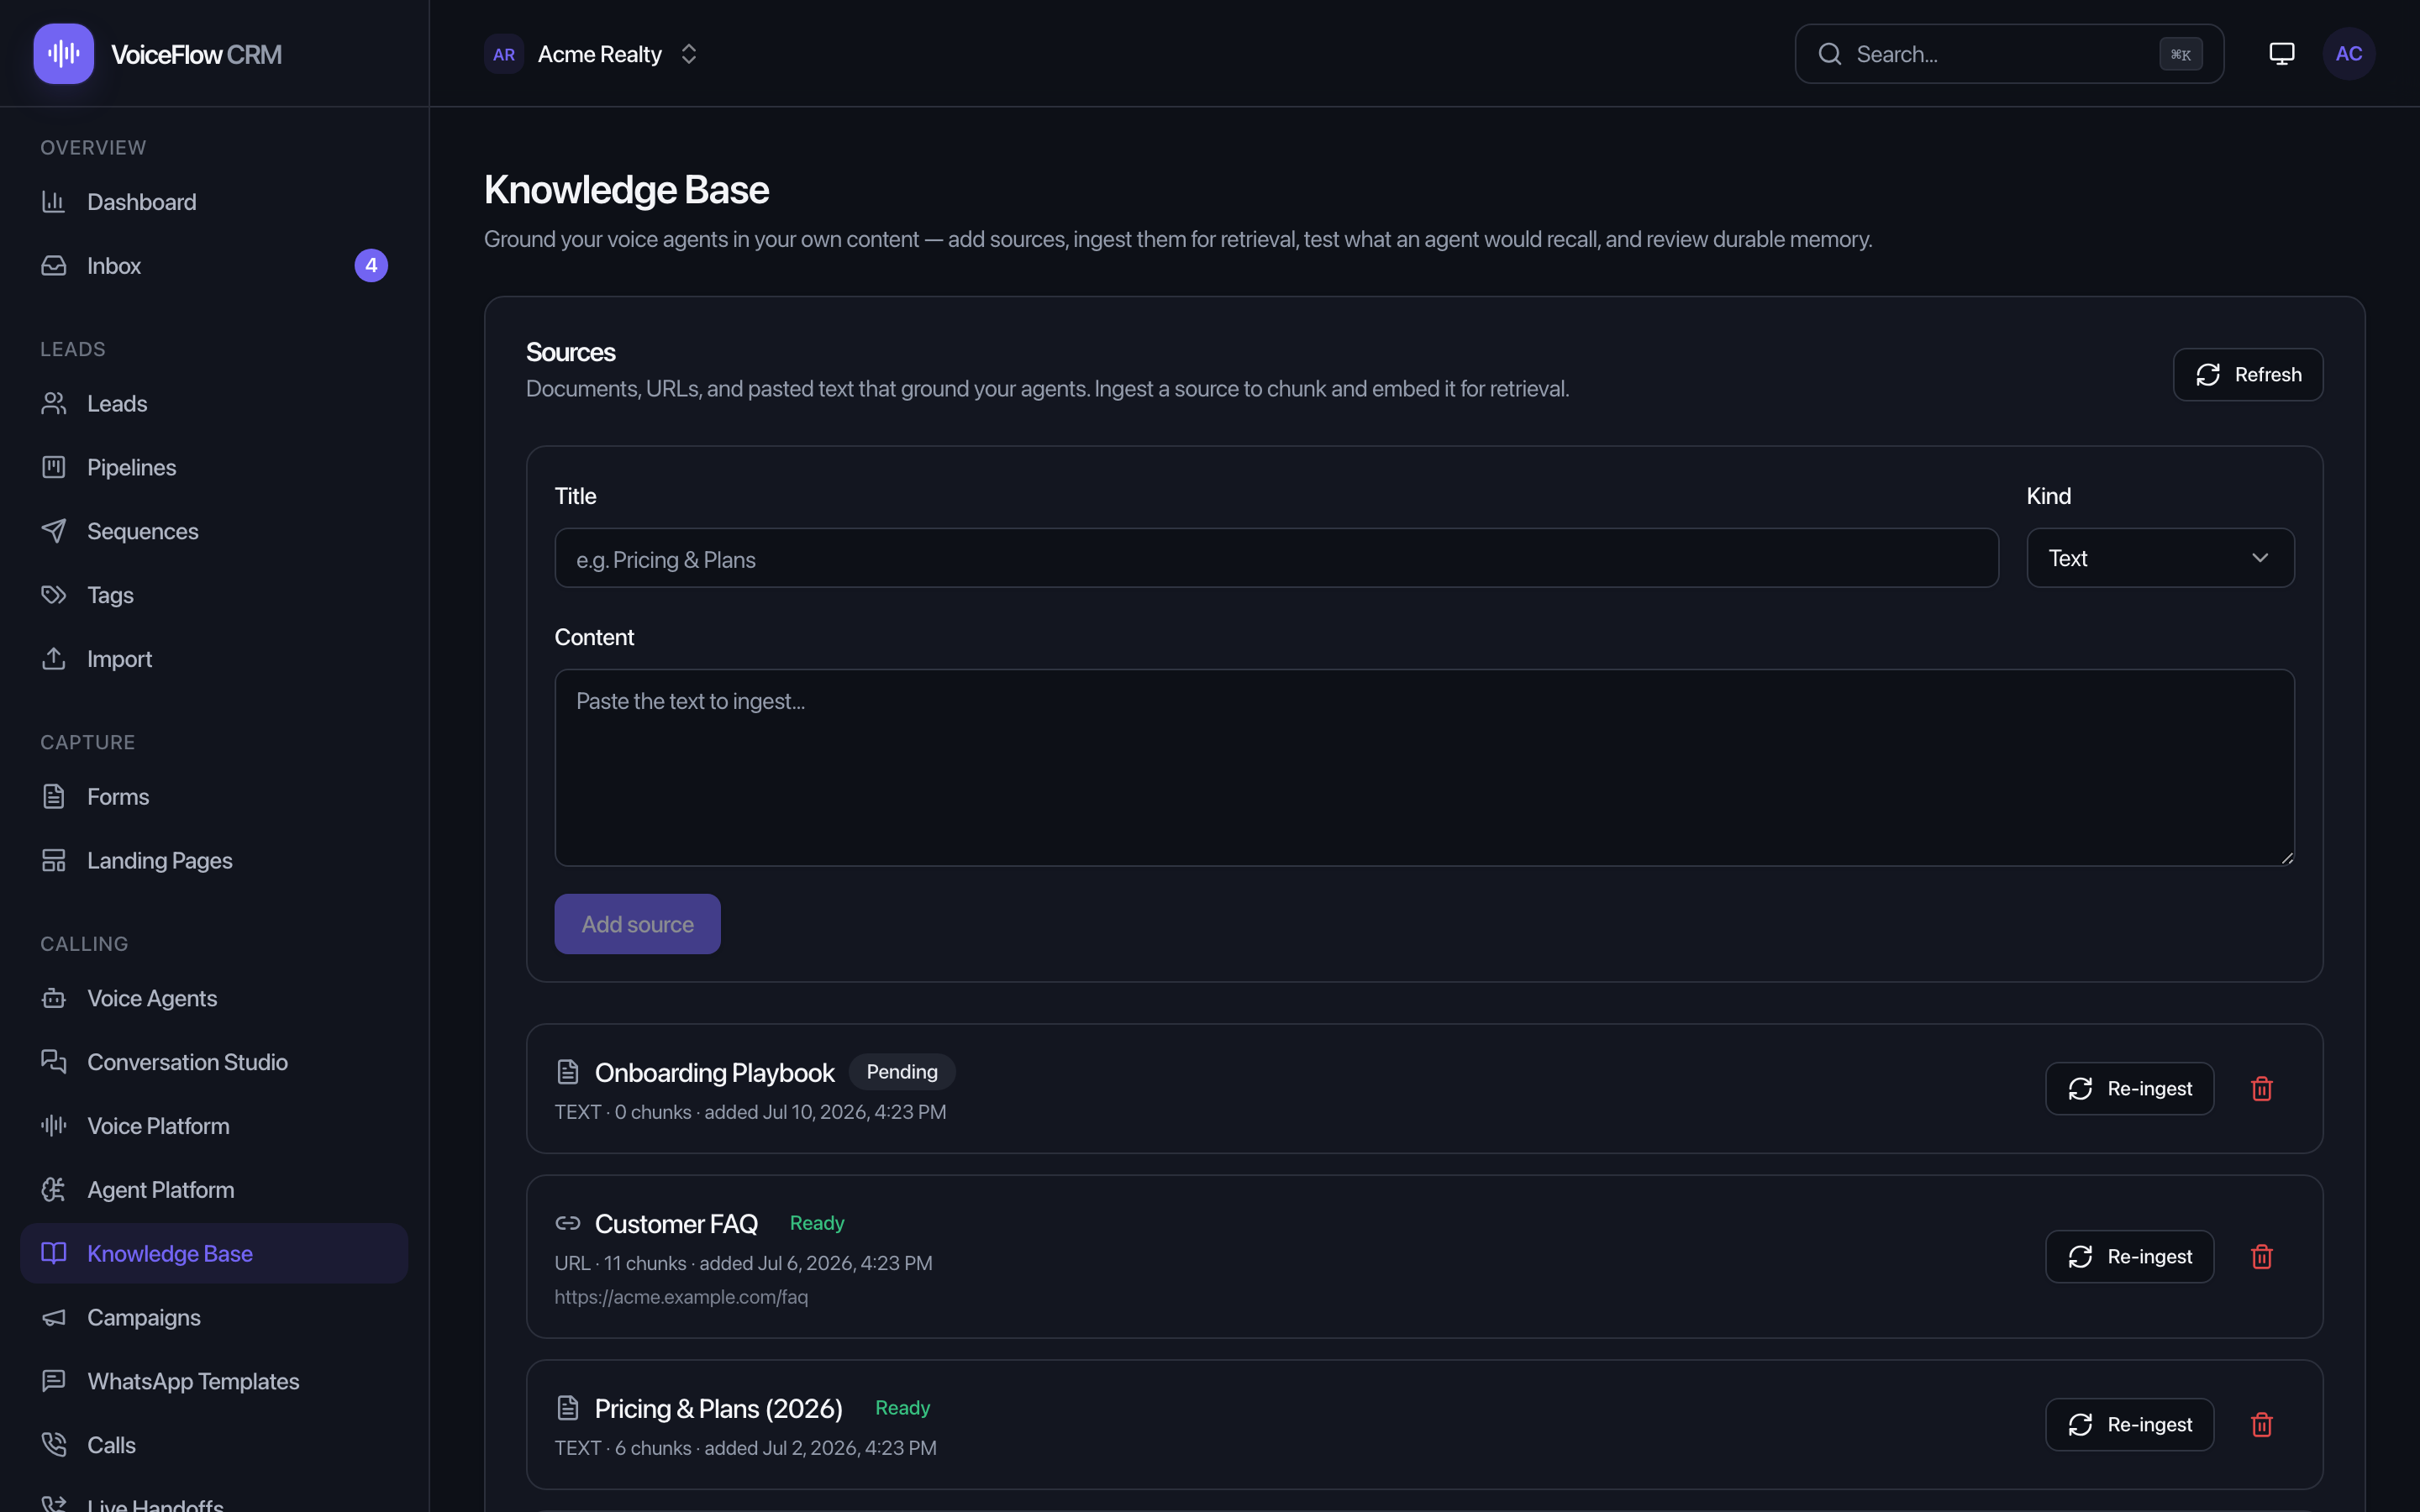Screen dimensions: 2420x1512
Task: Click the Inbox unread badge showing 4
Action: tap(371, 266)
